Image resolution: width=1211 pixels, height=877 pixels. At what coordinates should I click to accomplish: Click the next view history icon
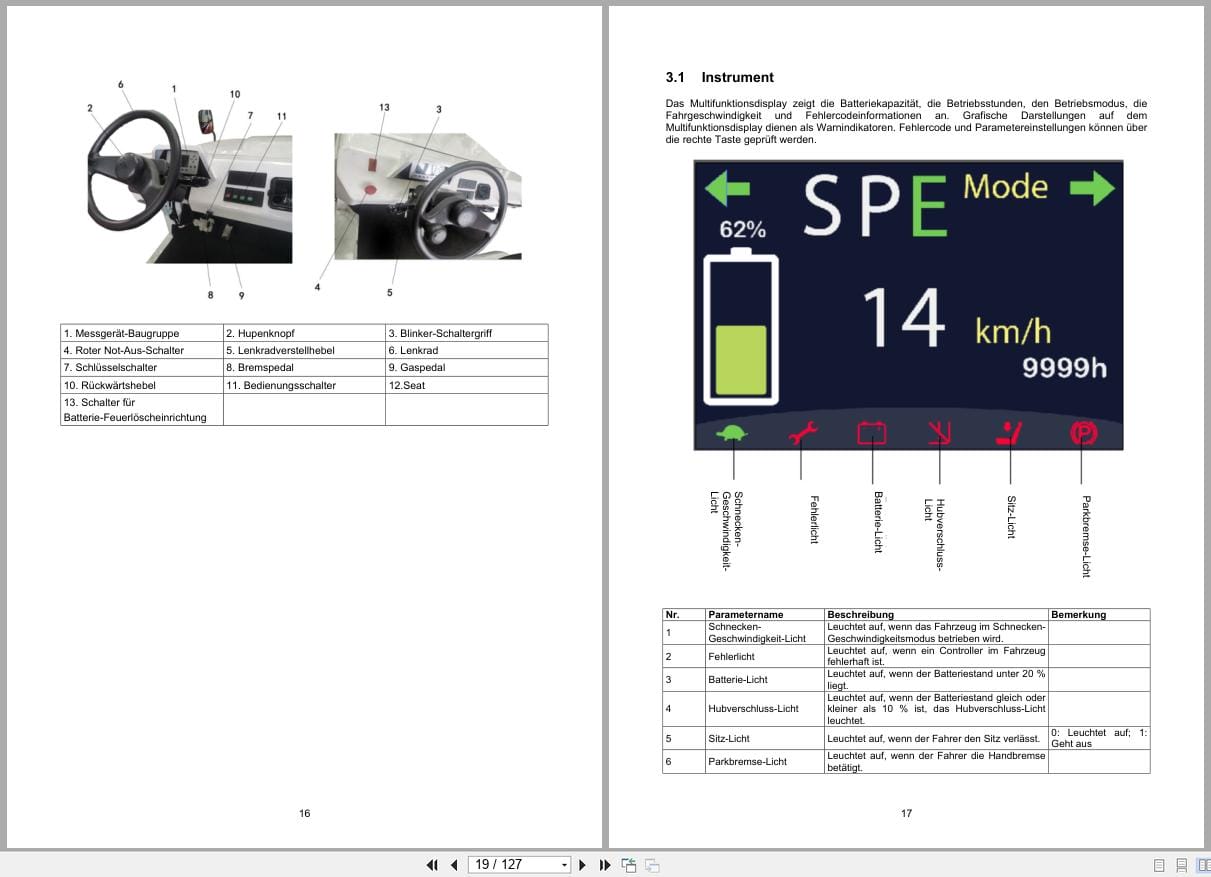tap(650, 864)
